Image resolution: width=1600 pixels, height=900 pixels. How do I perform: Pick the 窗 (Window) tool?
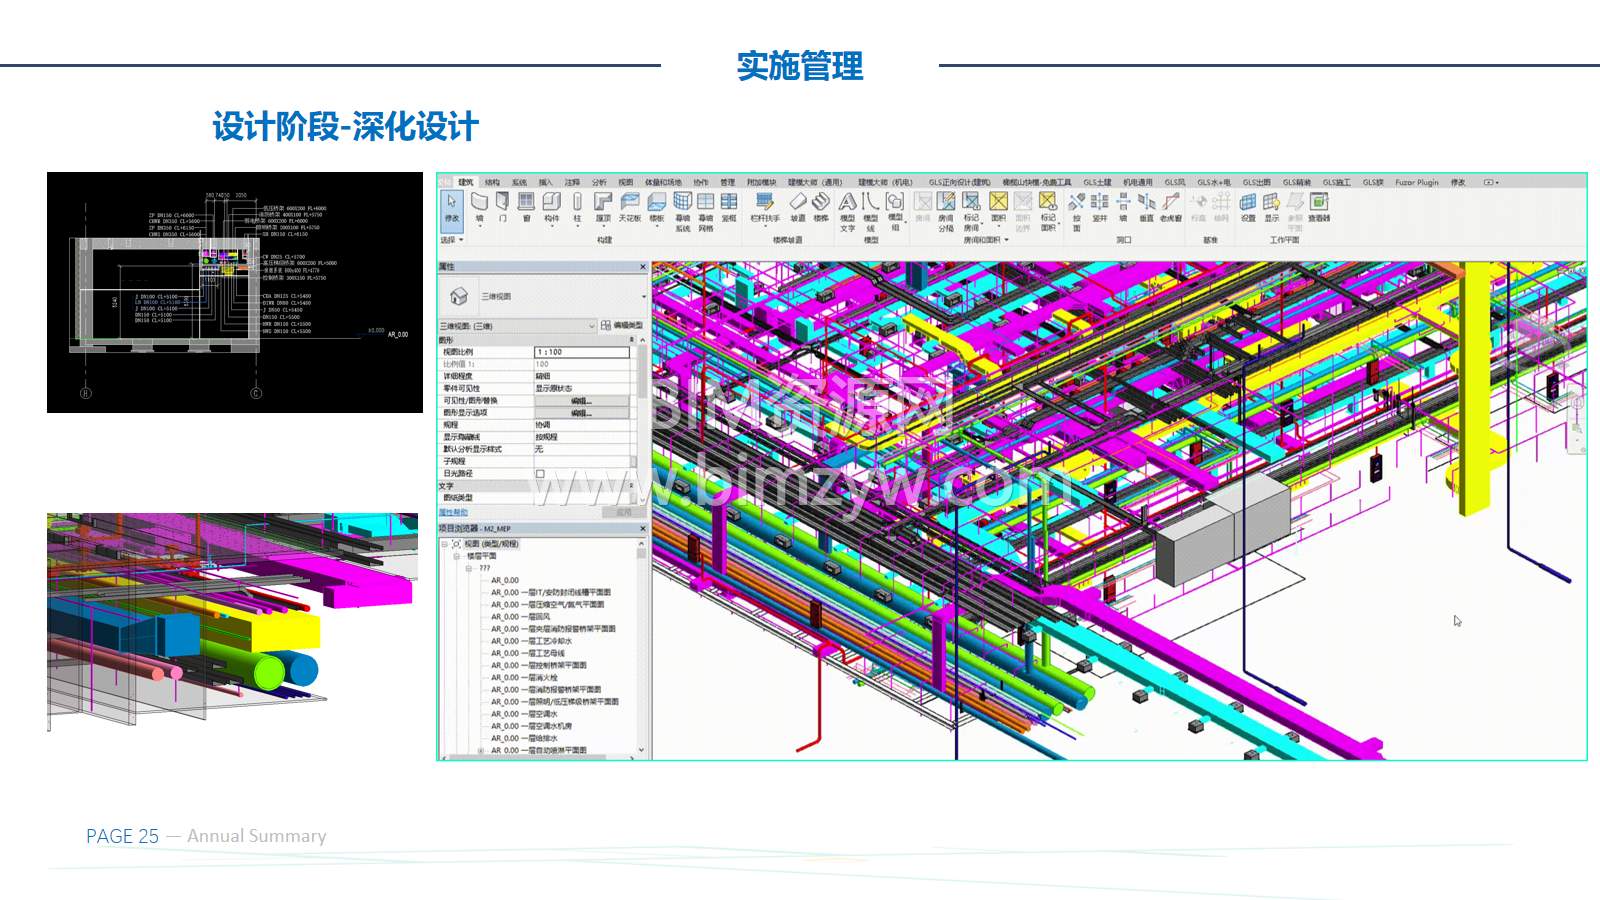point(526,207)
